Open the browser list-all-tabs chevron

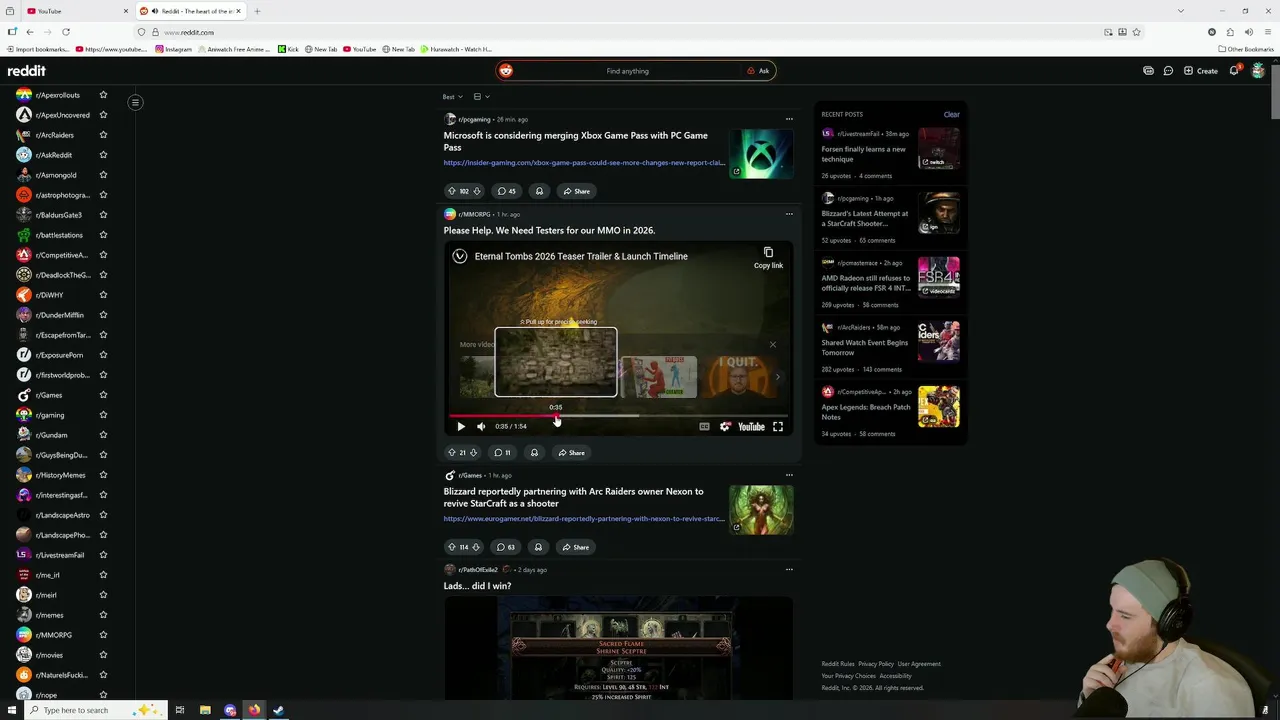pyautogui.click(x=1181, y=11)
